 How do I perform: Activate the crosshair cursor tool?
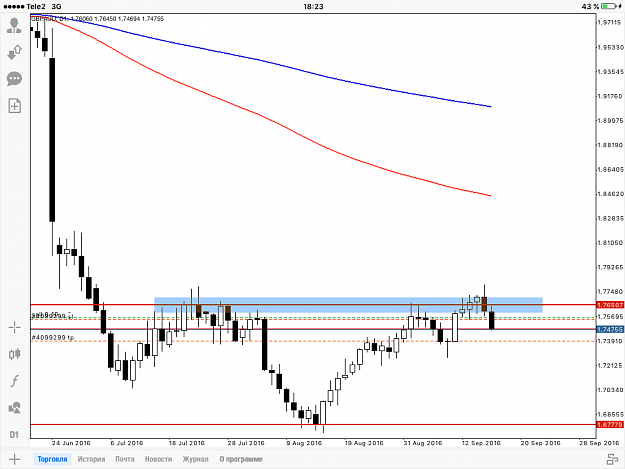pyautogui.click(x=14, y=328)
